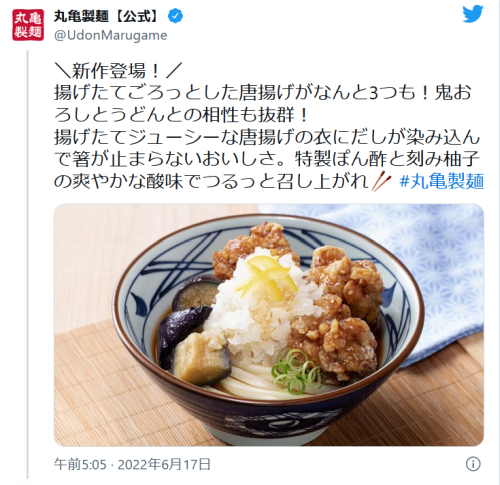Viewport: 500px width, 485px height.
Task: Open the 丸亀製麺【公式】 display name
Action: (x=108, y=16)
